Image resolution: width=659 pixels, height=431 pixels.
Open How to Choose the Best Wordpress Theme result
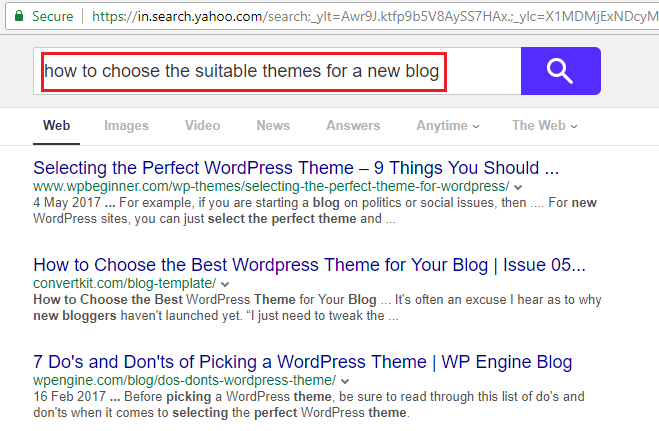[x=309, y=265]
